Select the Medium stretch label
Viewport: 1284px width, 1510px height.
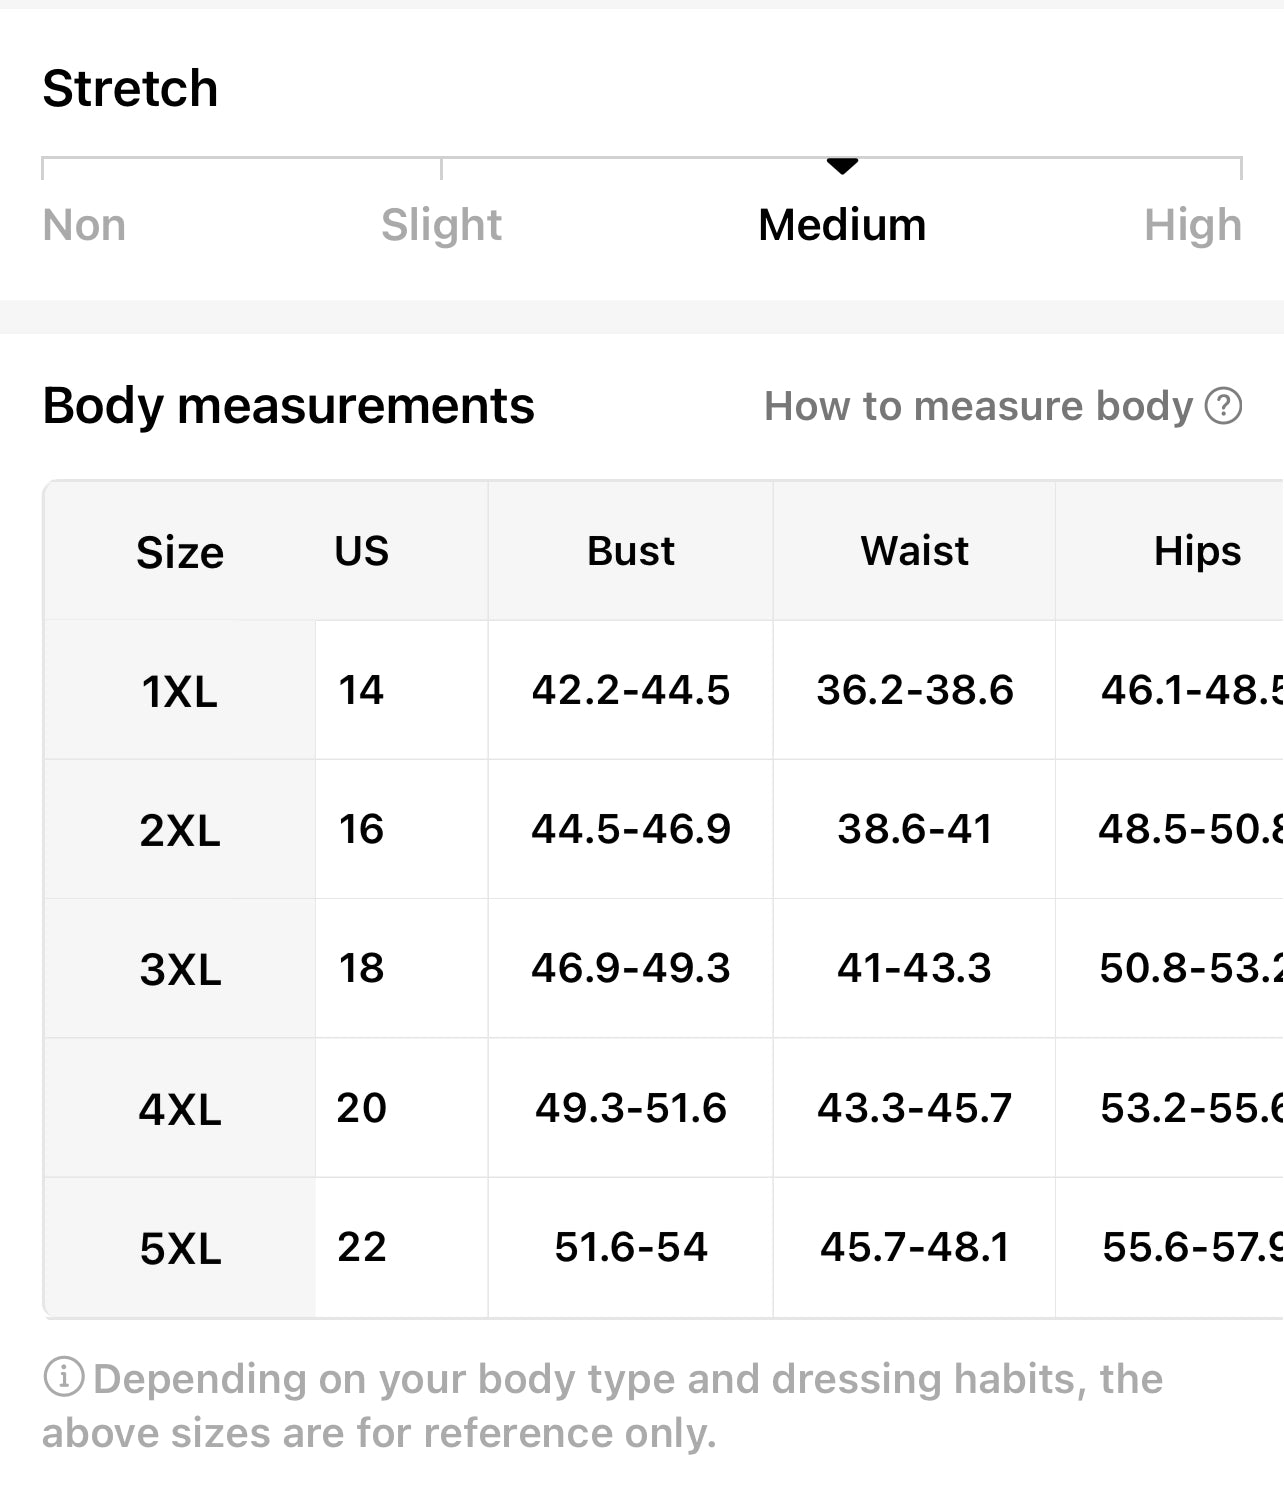(842, 225)
